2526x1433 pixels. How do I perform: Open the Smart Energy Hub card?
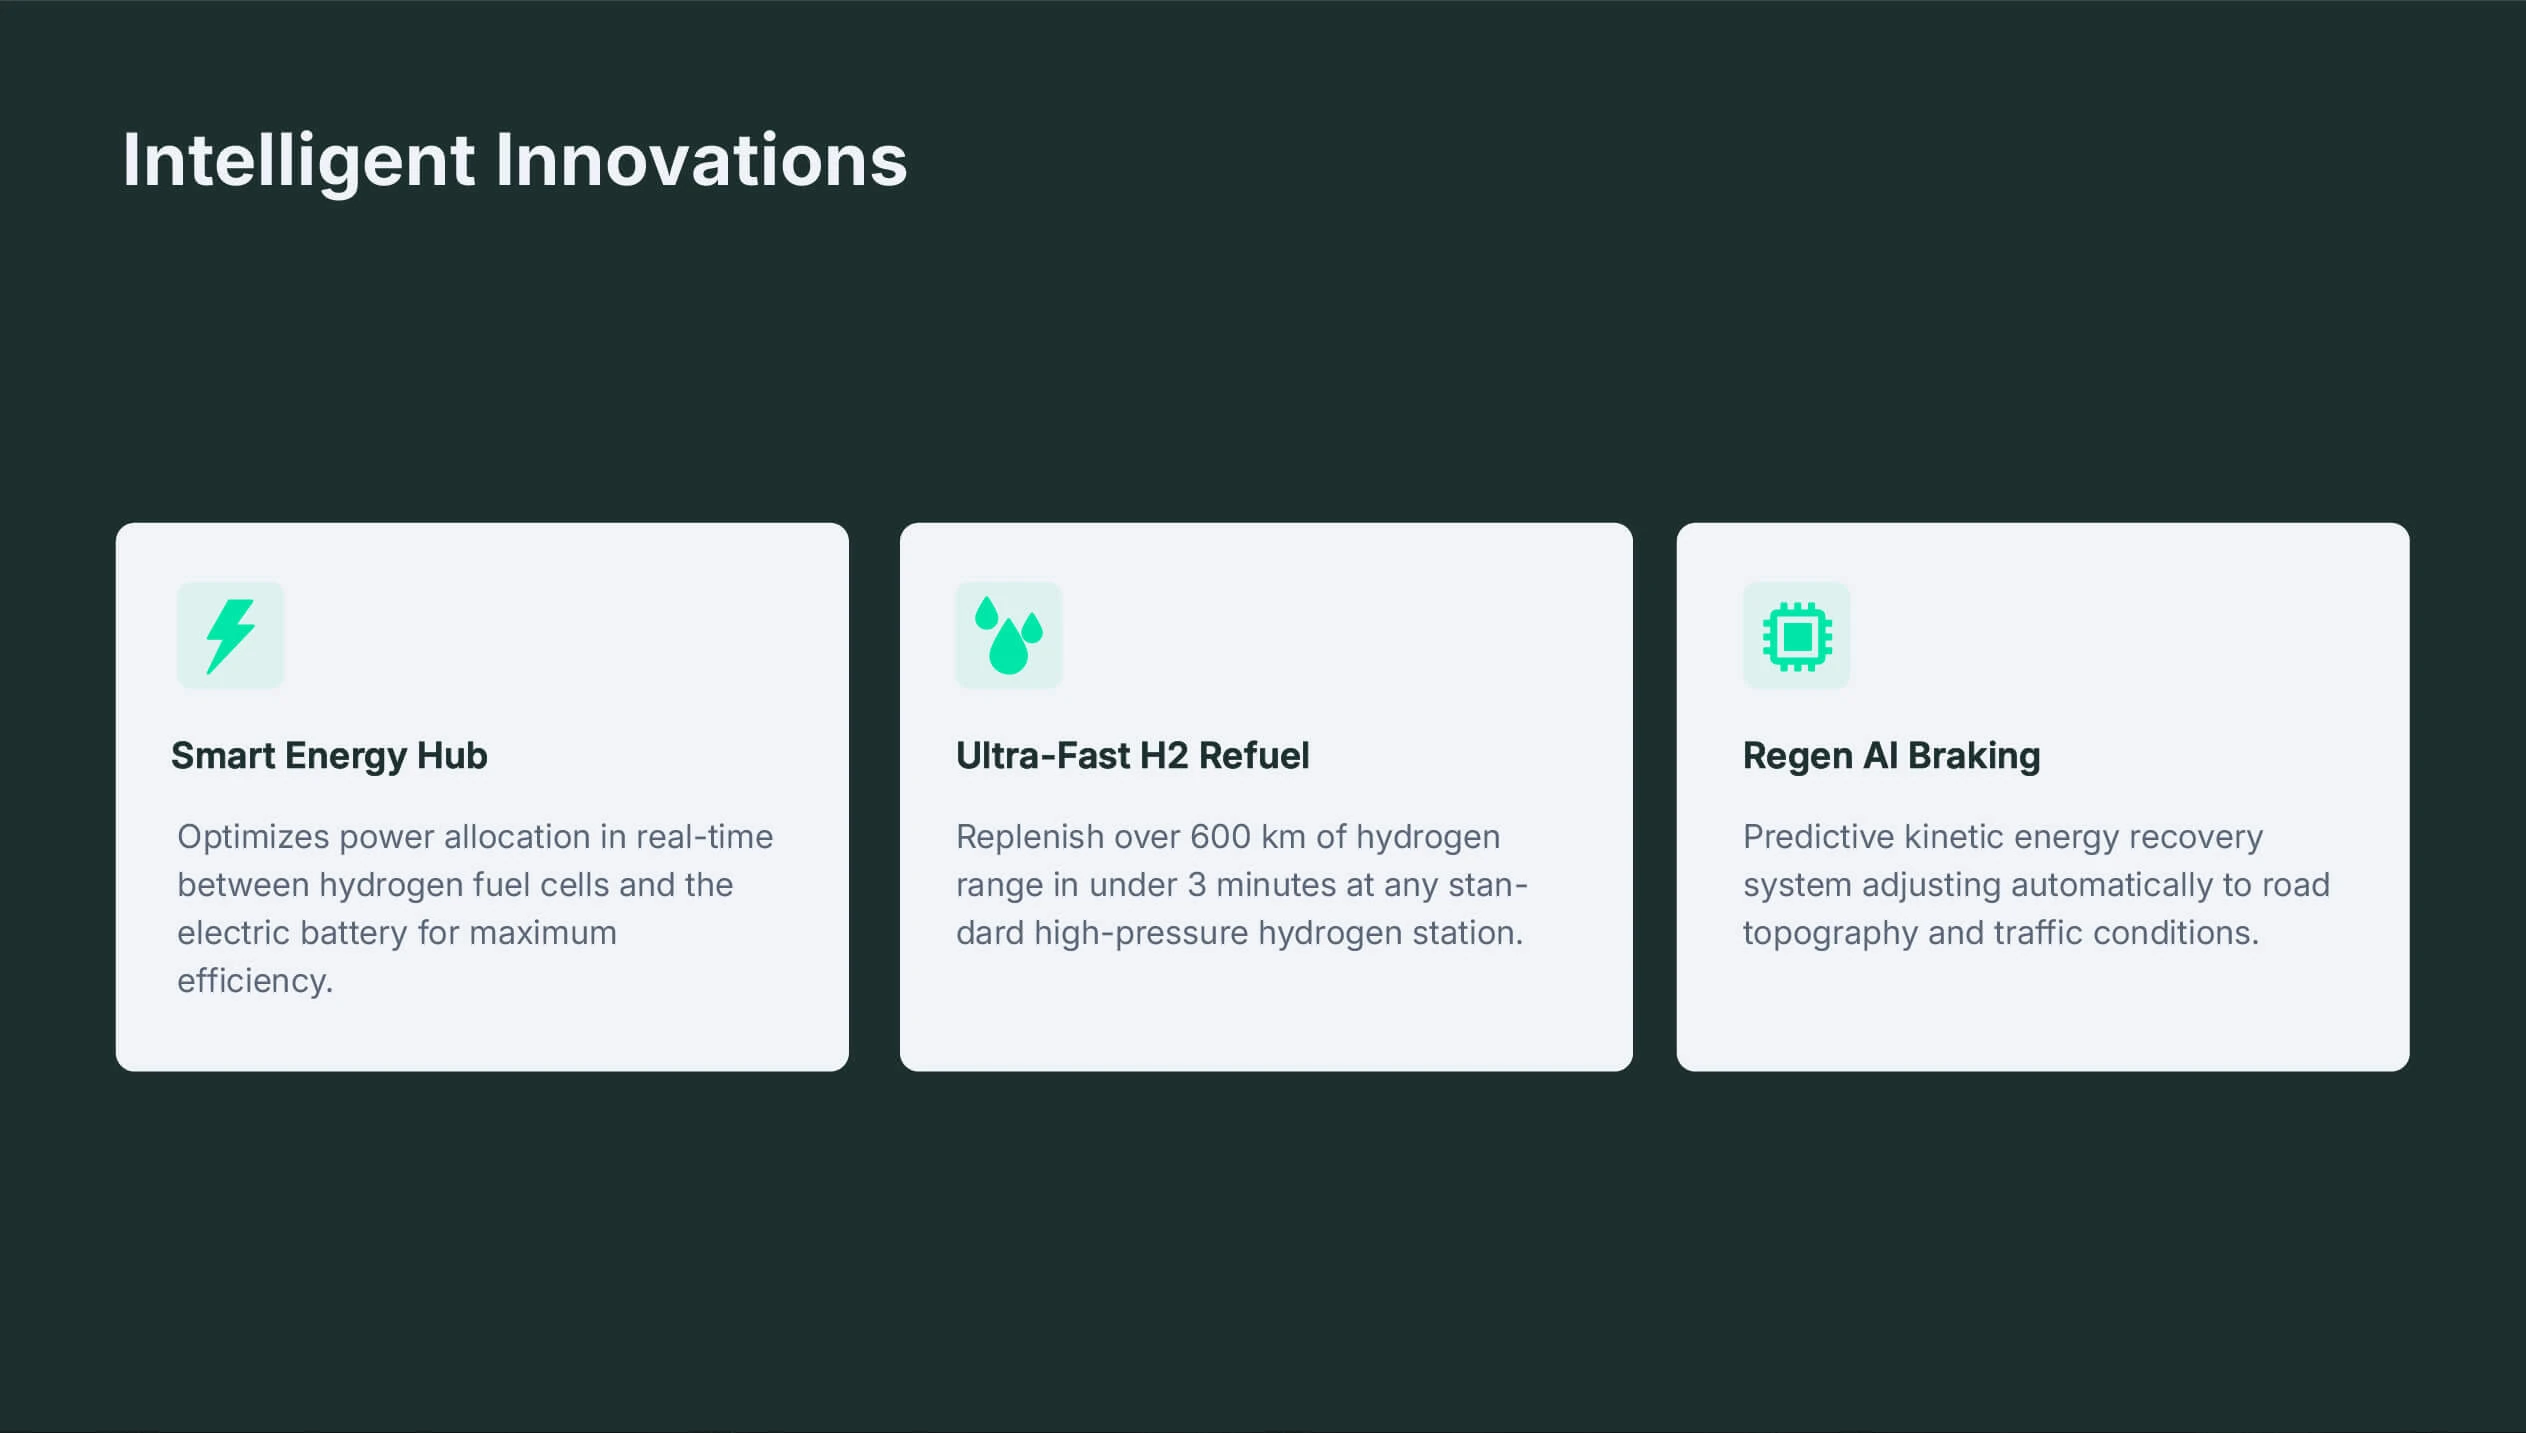click(482, 797)
